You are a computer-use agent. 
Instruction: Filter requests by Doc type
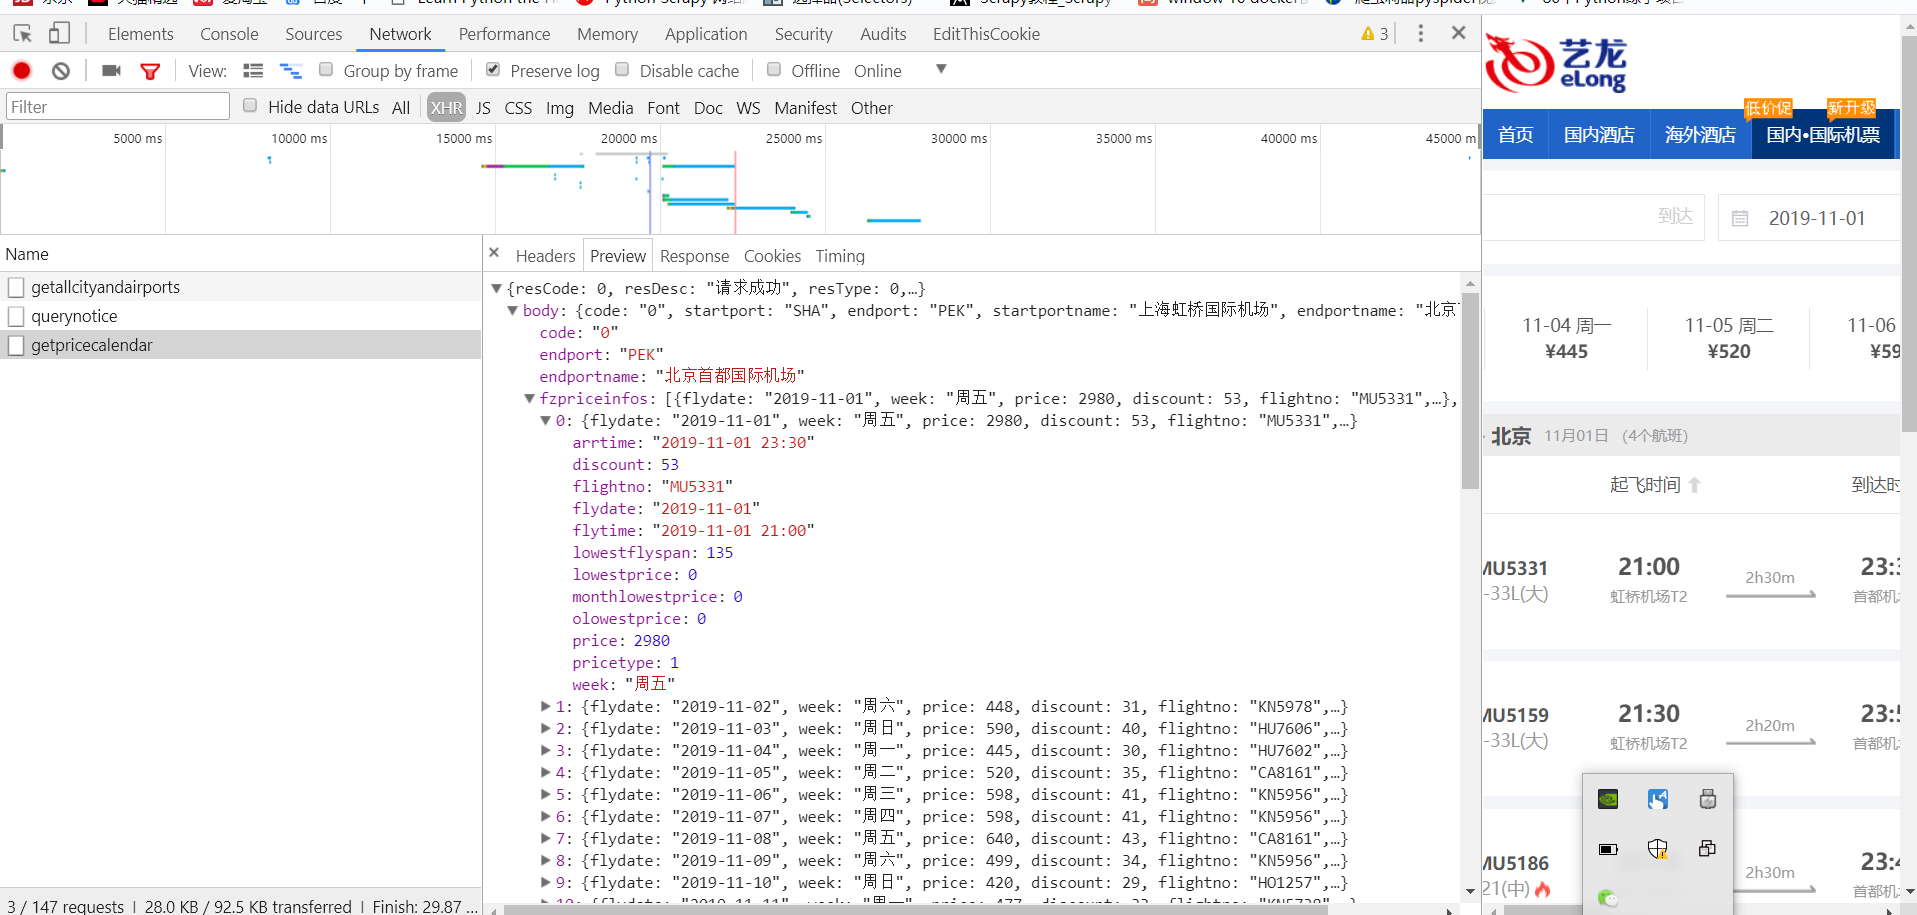click(x=708, y=107)
